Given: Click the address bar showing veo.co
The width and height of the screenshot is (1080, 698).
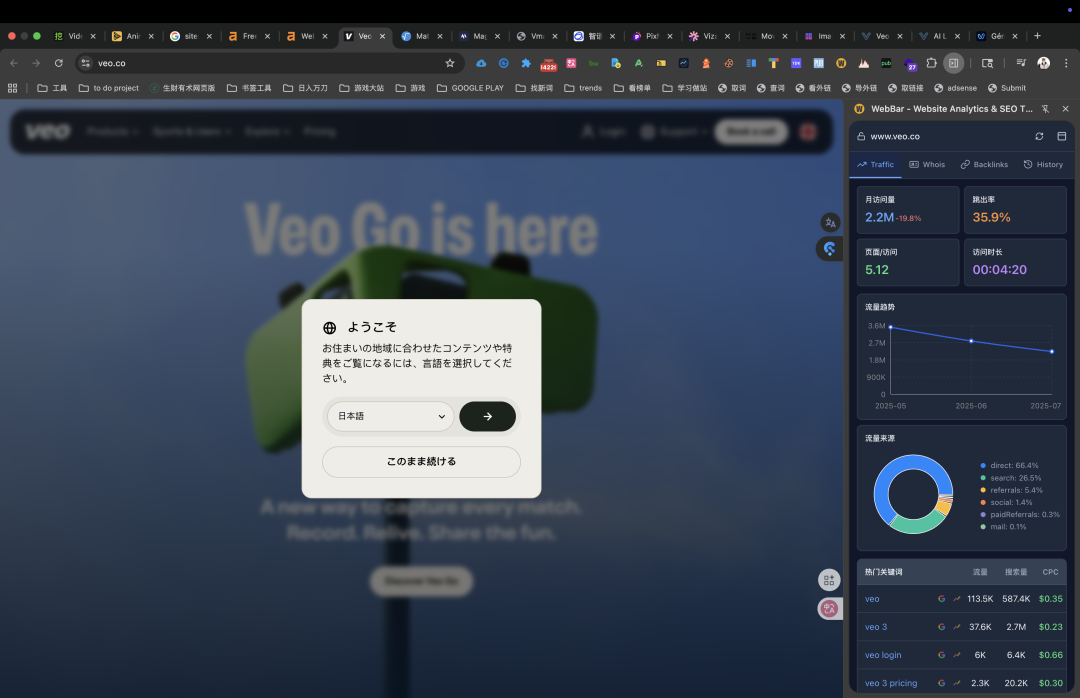Looking at the screenshot, I should pos(269,63).
